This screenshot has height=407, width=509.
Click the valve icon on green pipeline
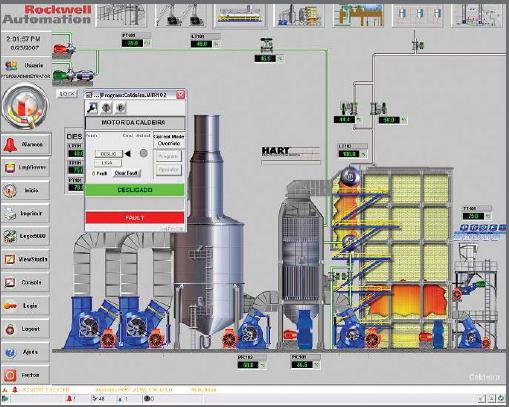266,45
